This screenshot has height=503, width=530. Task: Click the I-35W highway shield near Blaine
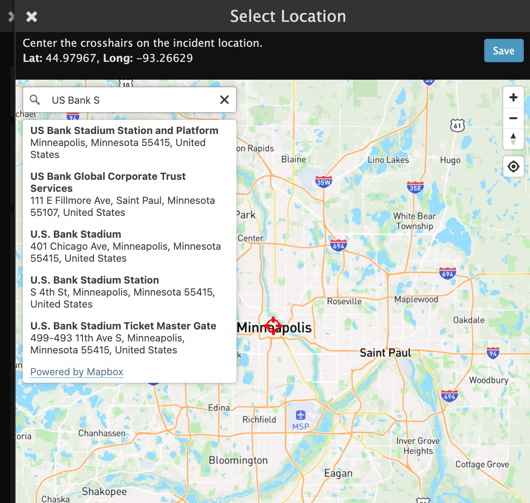tap(323, 182)
